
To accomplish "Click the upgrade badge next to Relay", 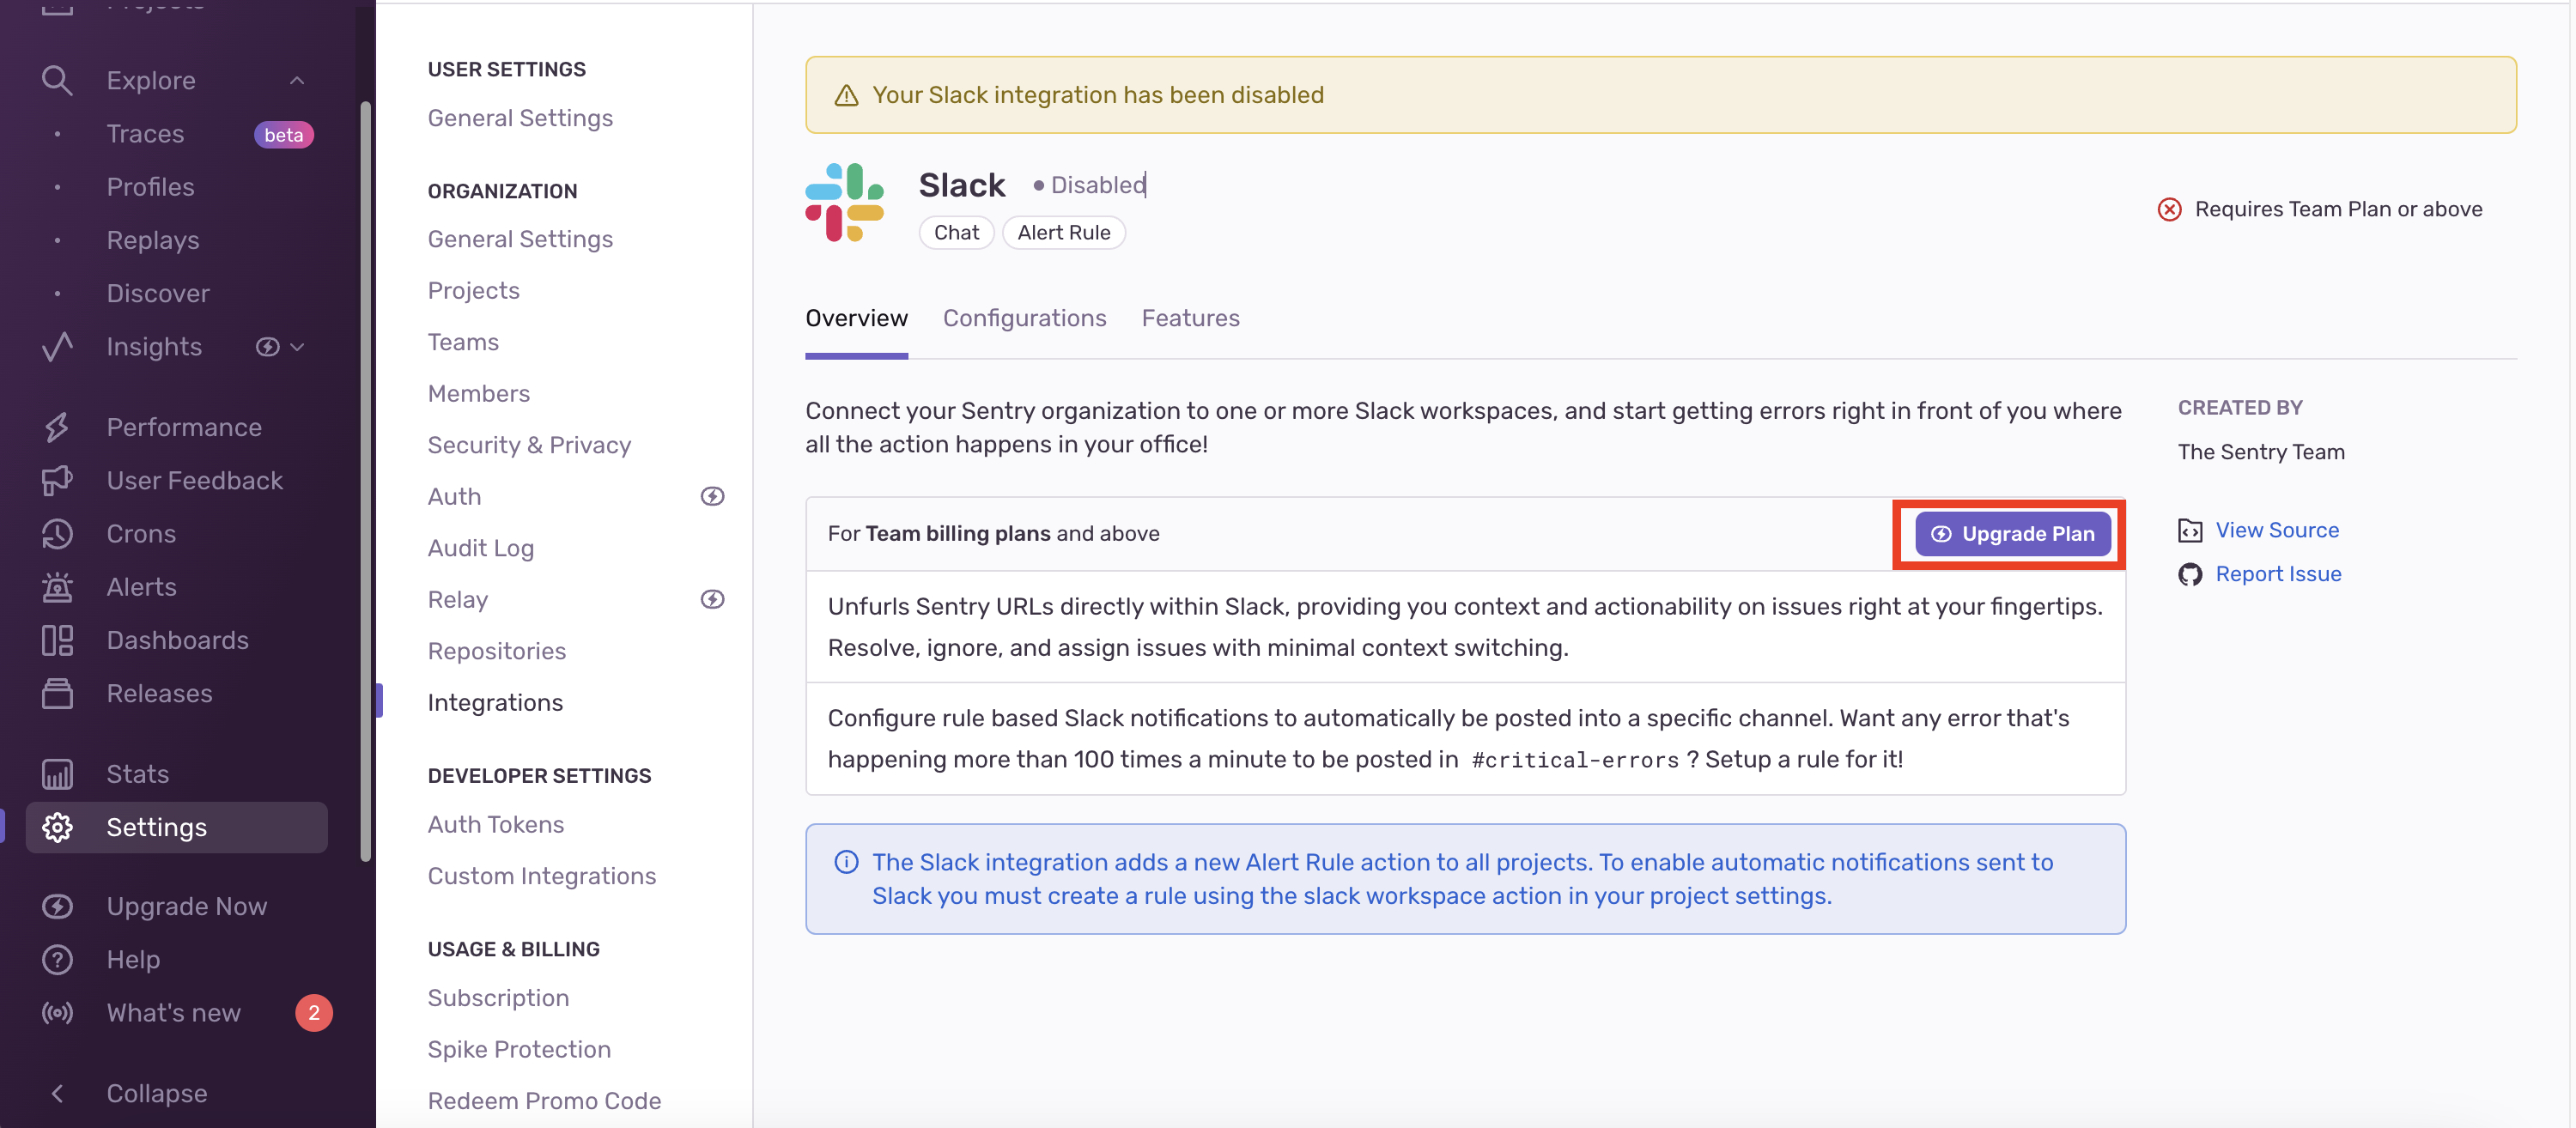I will pyautogui.click(x=712, y=600).
